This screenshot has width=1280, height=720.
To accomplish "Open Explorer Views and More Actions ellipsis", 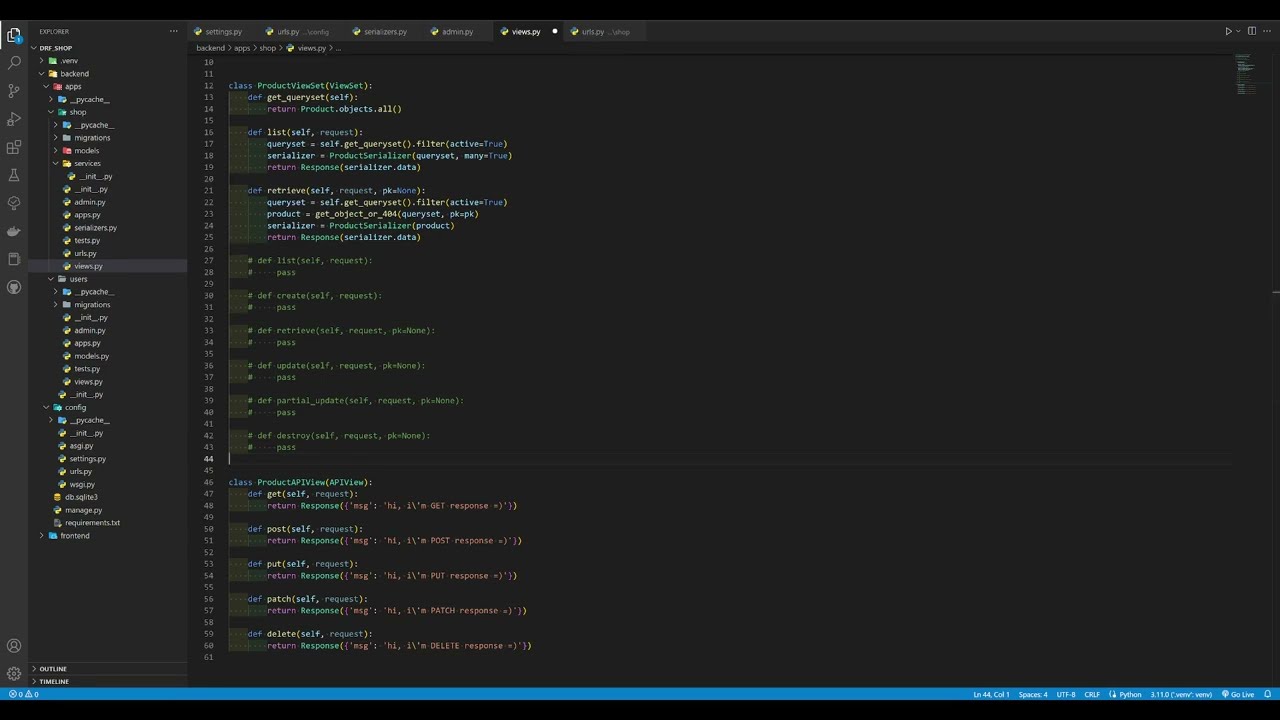I will (x=174, y=31).
